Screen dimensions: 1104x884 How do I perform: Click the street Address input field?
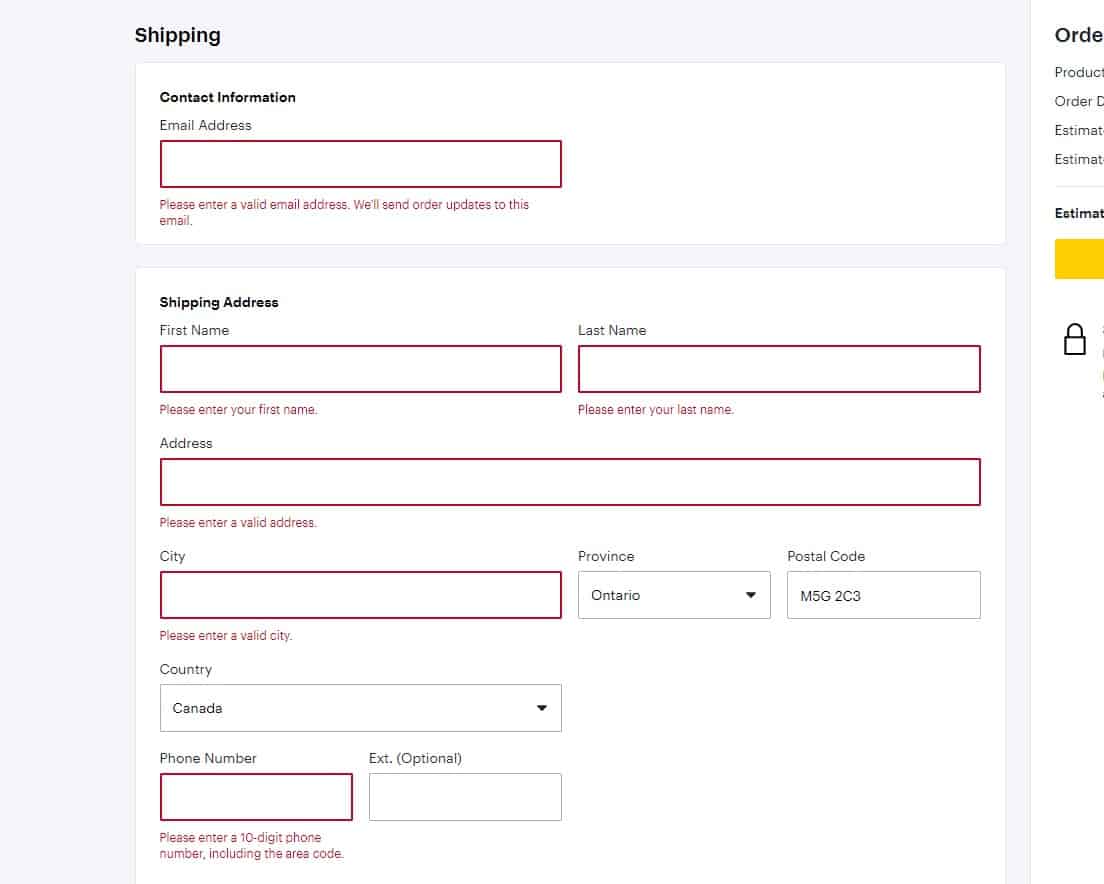(x=569, y=482)
